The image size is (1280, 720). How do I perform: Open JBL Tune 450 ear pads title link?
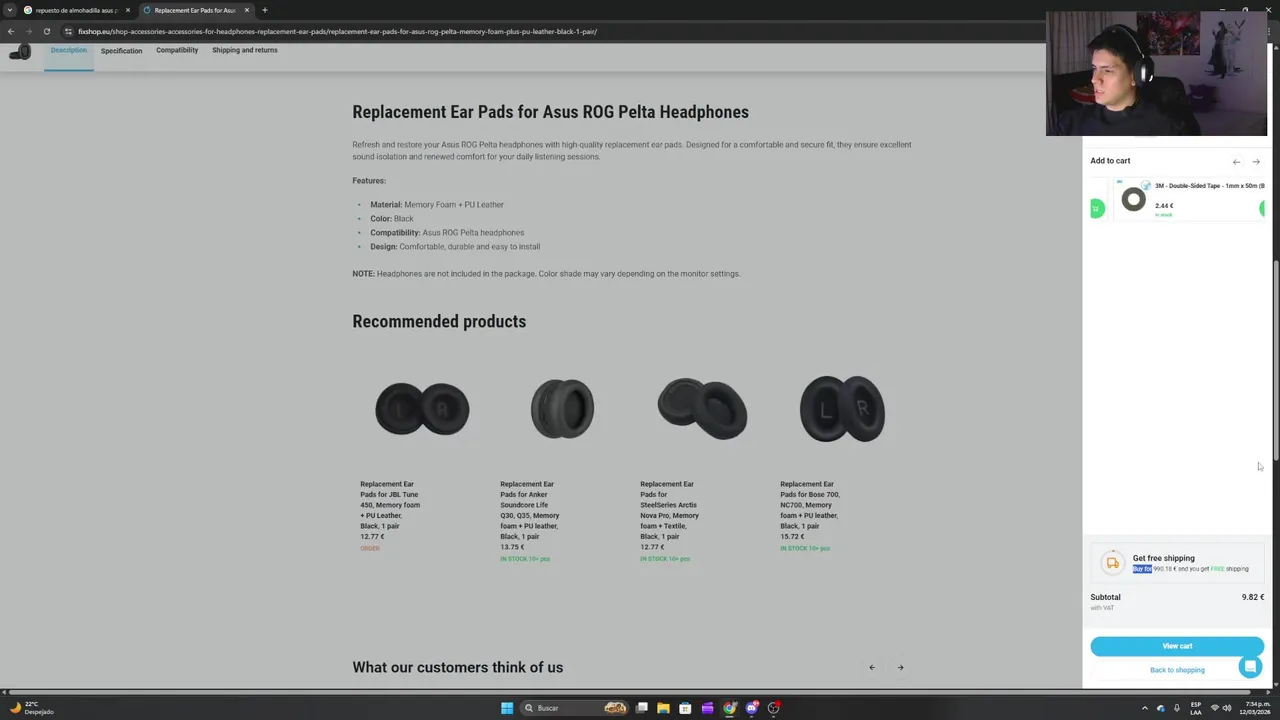(390, 505)
